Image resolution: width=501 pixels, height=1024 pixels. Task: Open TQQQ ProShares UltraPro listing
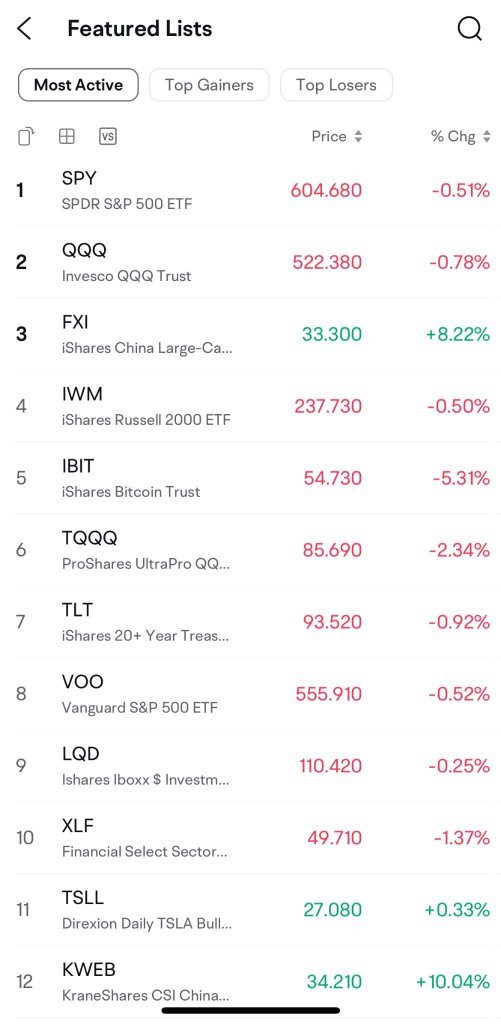click(x=253, y=550)
